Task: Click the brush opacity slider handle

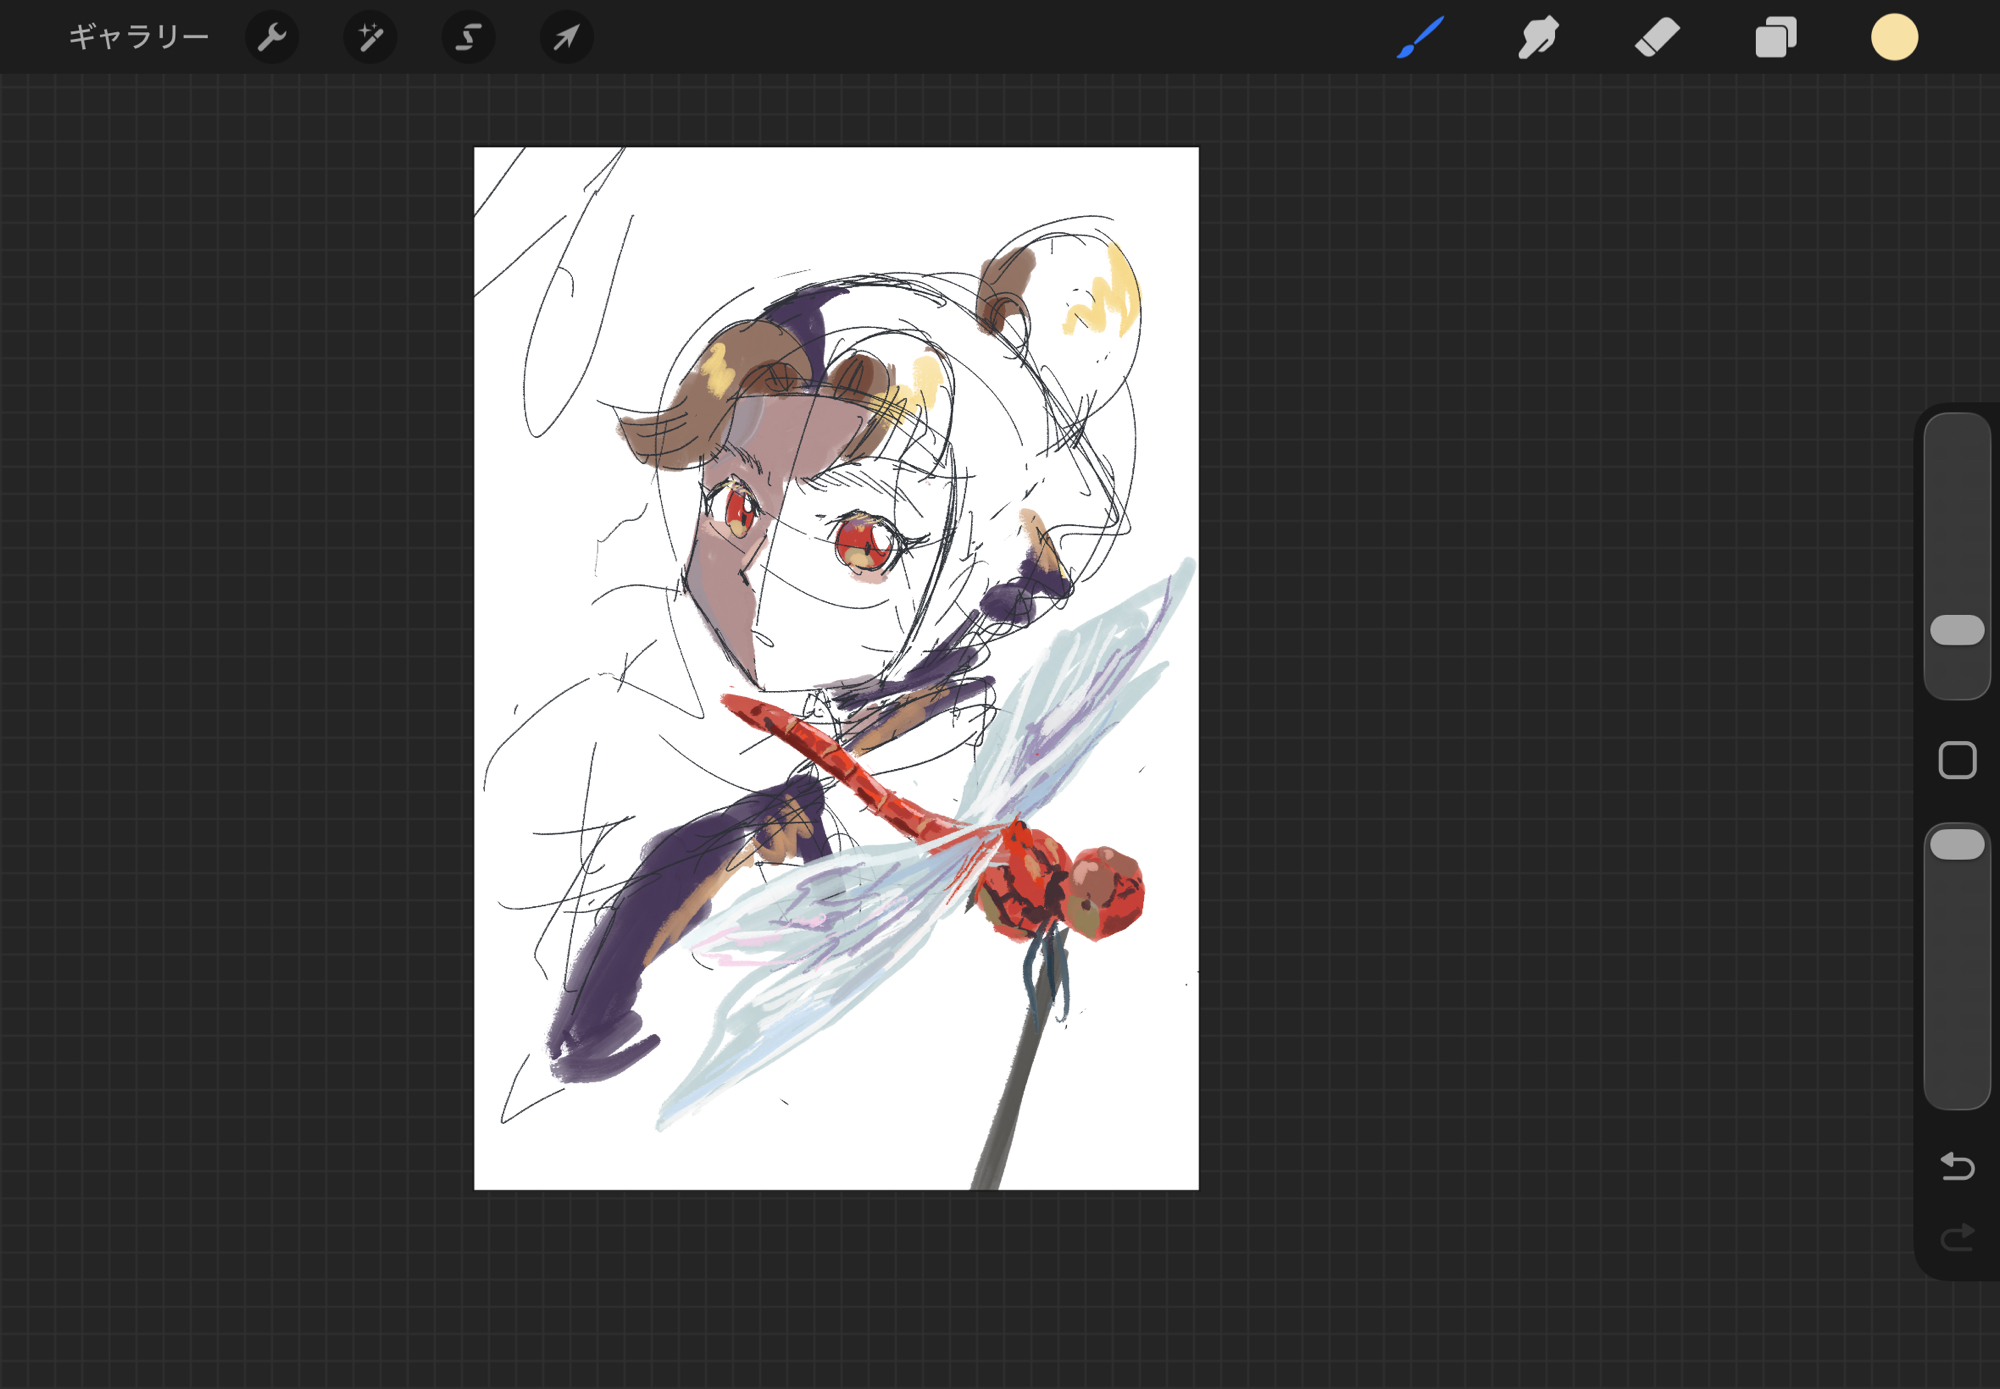Action: [1957, 845]
